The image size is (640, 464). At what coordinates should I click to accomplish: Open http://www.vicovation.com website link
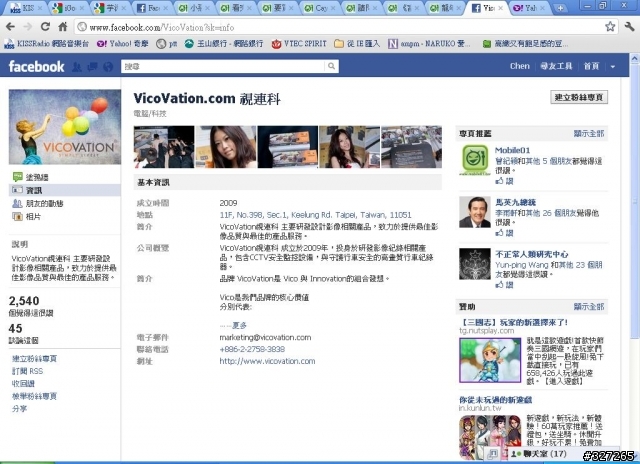[x=267, y=361]
